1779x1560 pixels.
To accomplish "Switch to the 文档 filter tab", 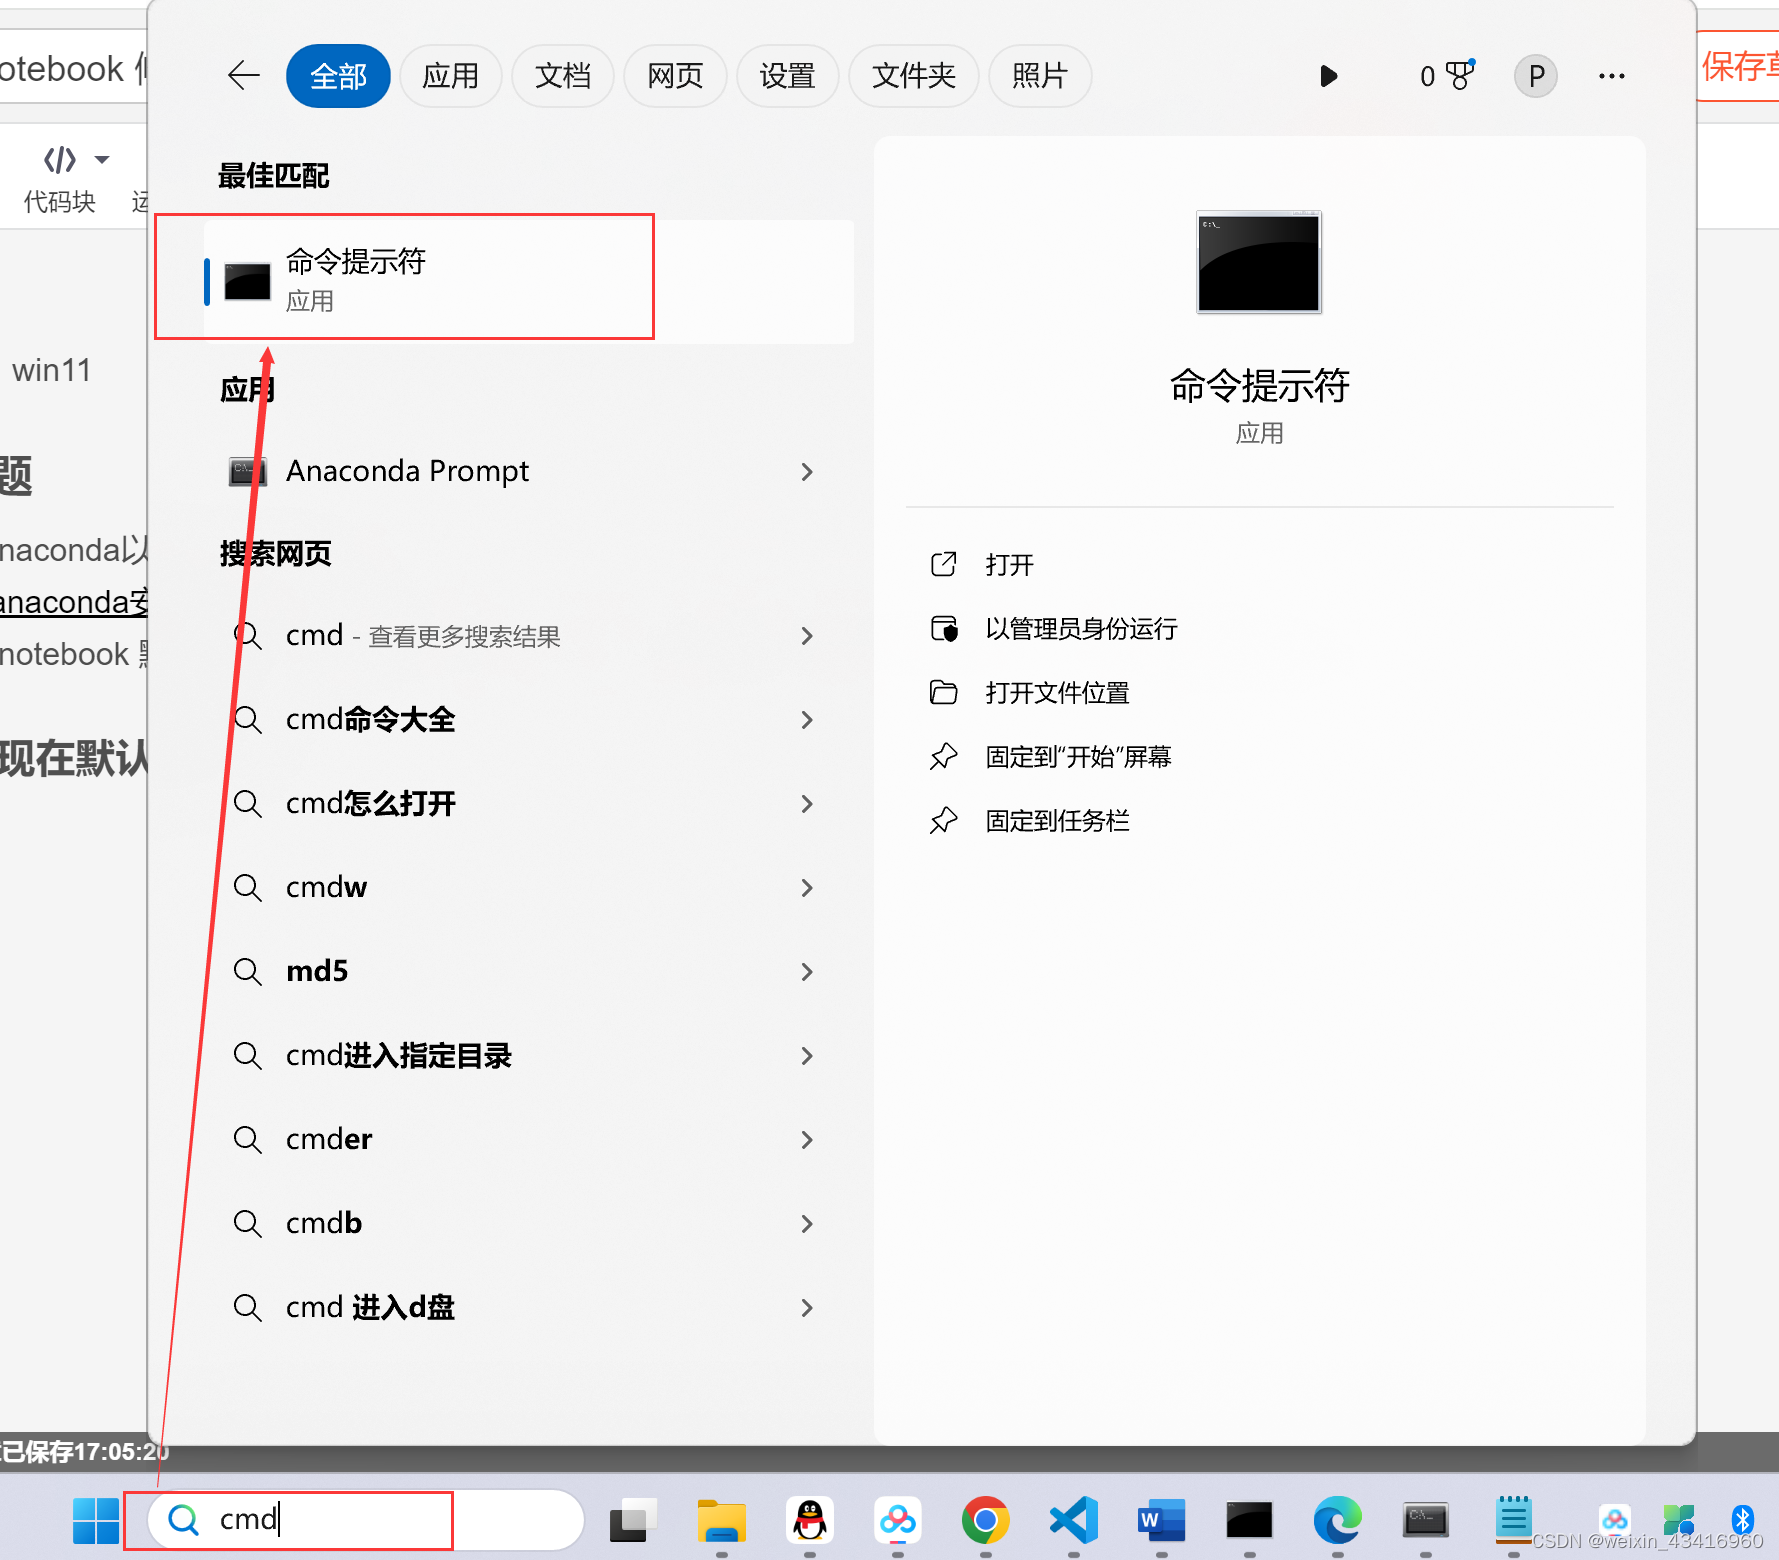I will (563, 76).
